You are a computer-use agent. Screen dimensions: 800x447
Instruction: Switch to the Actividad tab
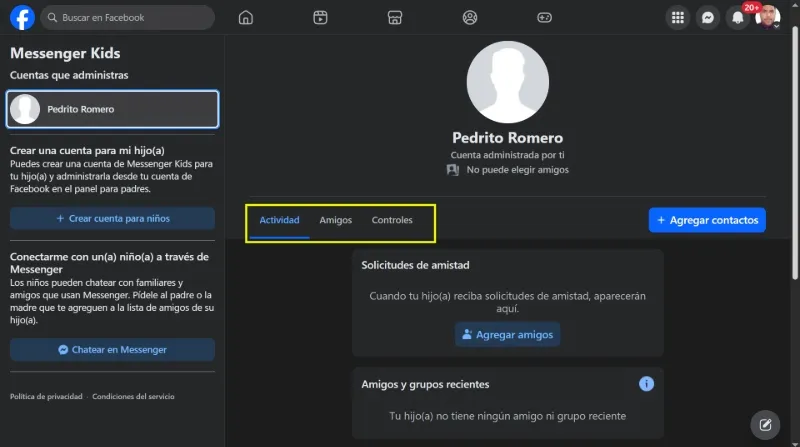(x=279, y=220)
